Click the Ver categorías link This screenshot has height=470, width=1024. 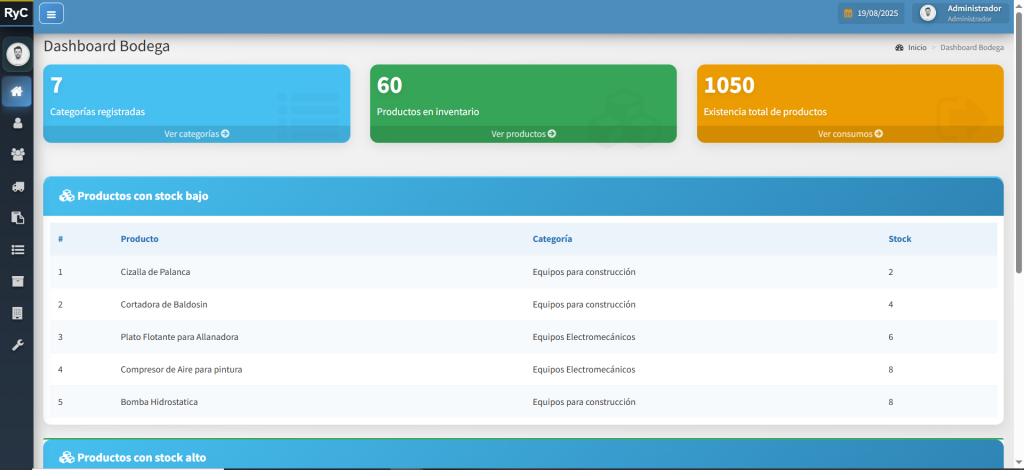pyautogui.click(x=197, y=134)
